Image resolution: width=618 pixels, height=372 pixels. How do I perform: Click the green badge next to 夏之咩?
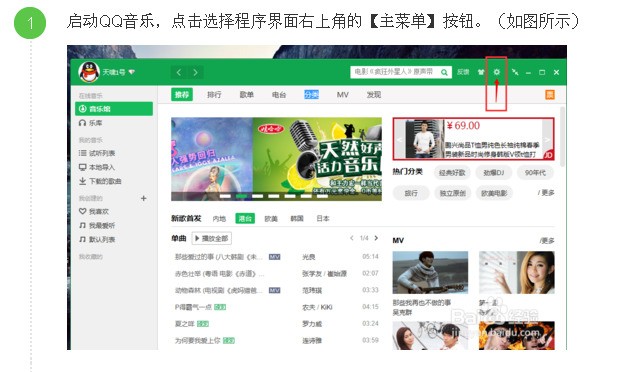[203, 324]
